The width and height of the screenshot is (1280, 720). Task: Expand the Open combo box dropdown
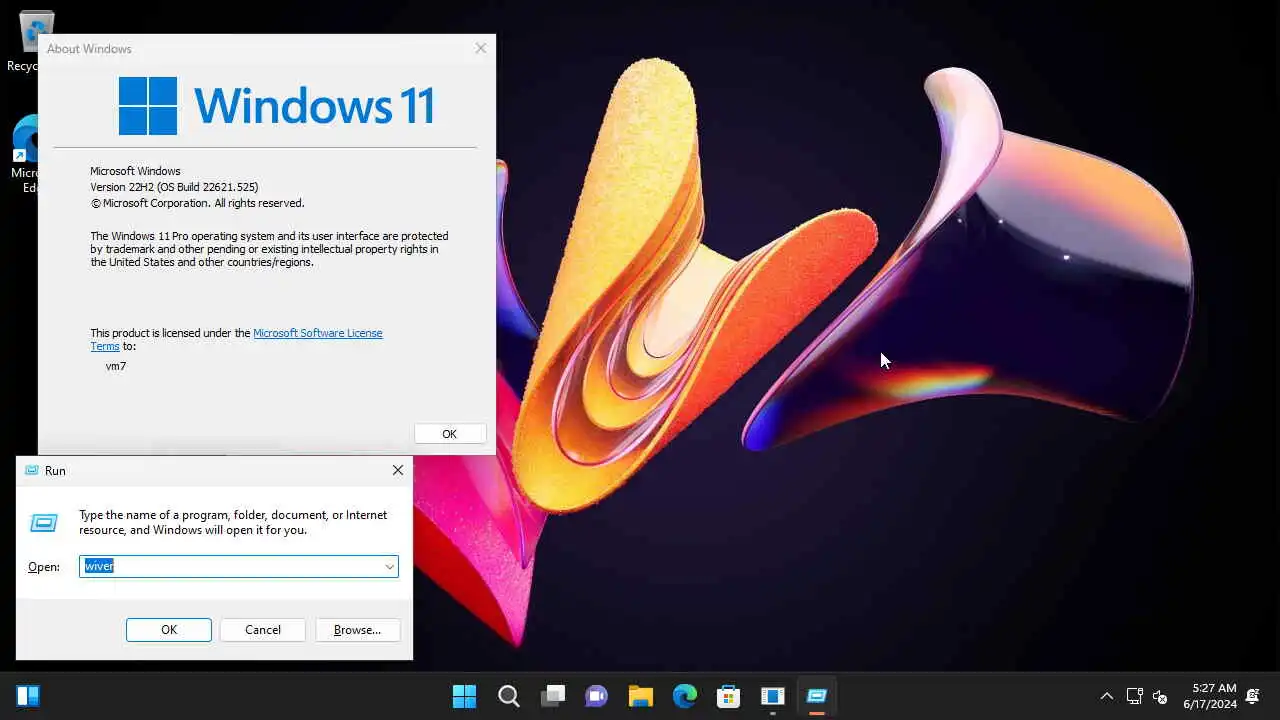[389, 567]
